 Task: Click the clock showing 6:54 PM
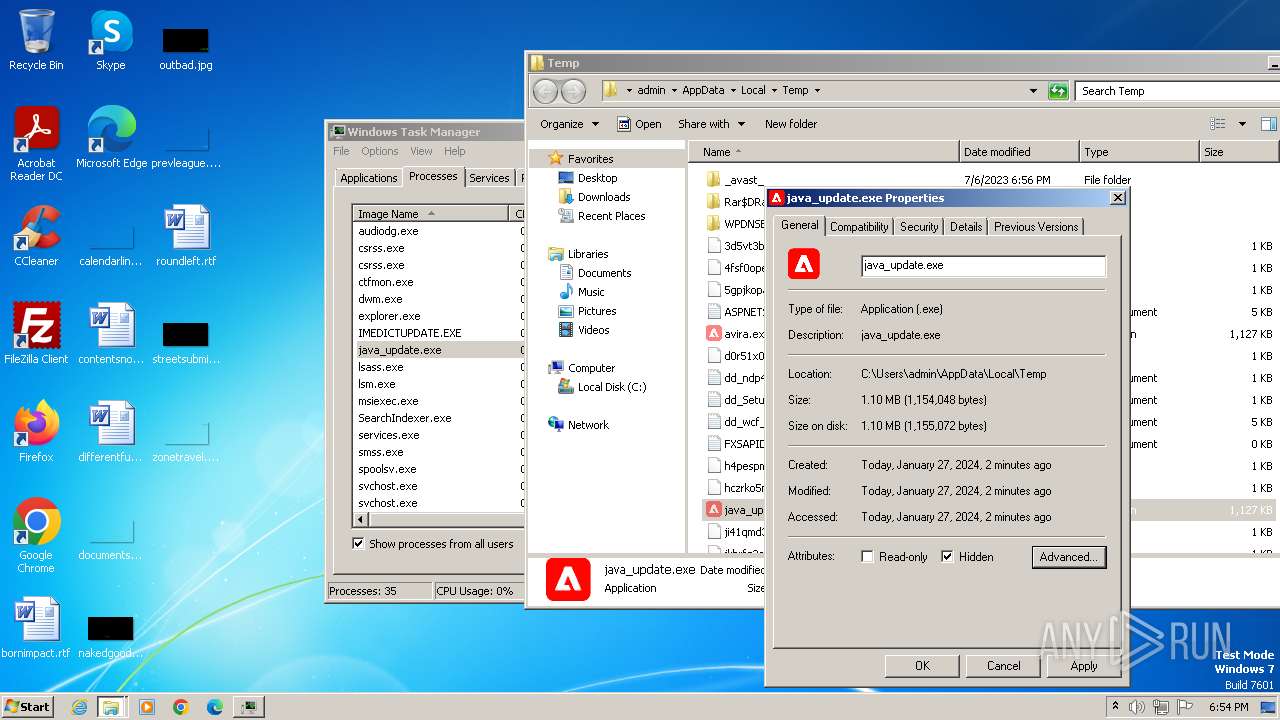(x=1228, y=707)
